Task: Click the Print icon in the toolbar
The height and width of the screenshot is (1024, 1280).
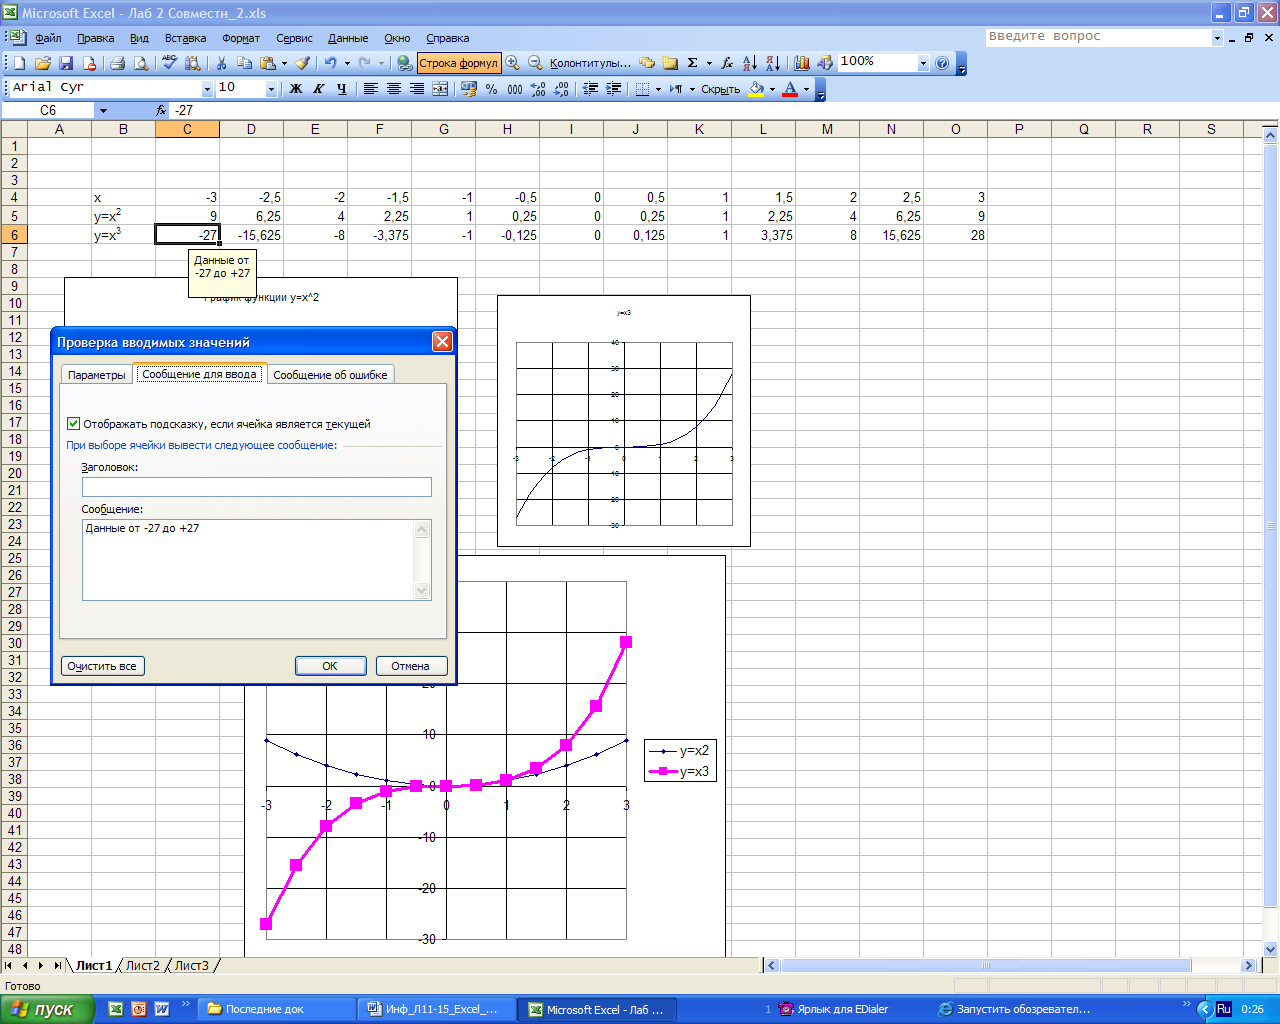Action: pyautogui.click(x=117, y=63)
